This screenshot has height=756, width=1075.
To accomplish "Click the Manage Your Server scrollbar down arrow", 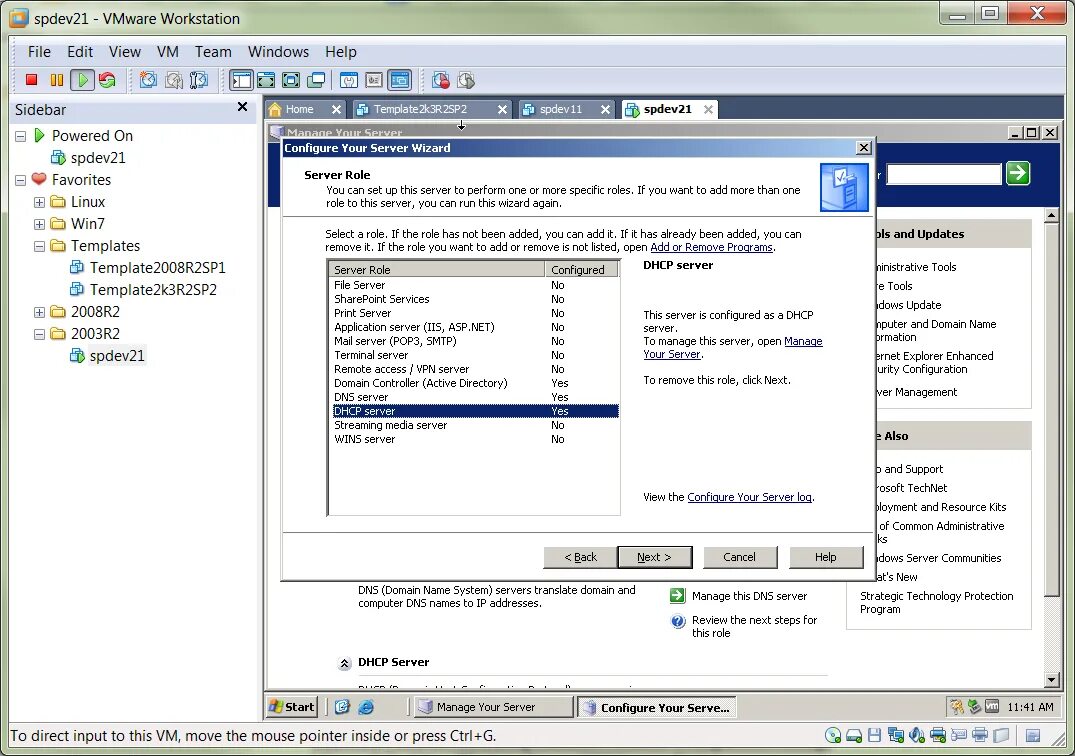I will [x=1051, y=680].
